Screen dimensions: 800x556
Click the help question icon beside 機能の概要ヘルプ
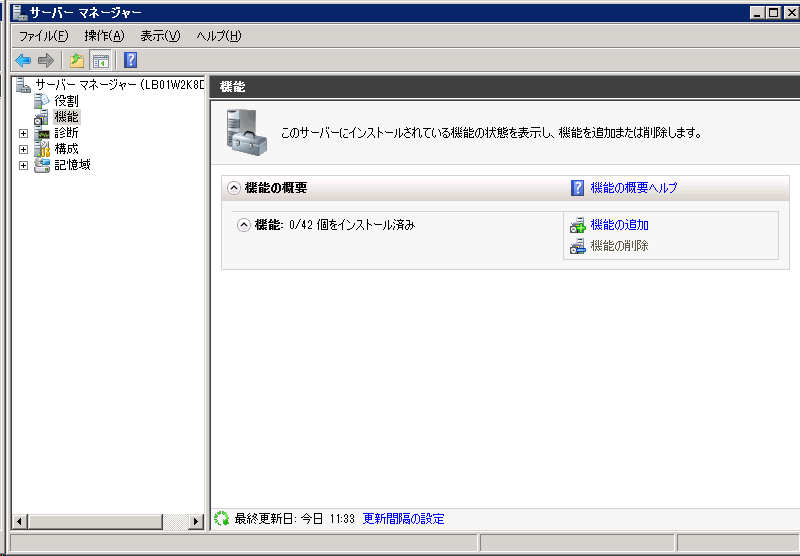577,188
